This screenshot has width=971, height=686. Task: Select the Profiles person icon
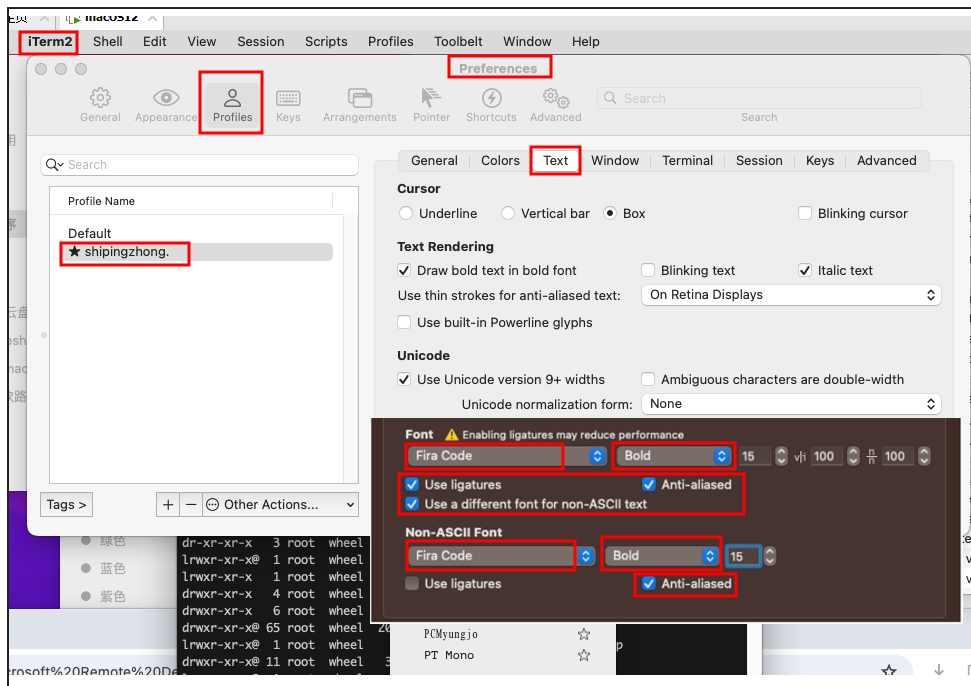click(232, 98)
